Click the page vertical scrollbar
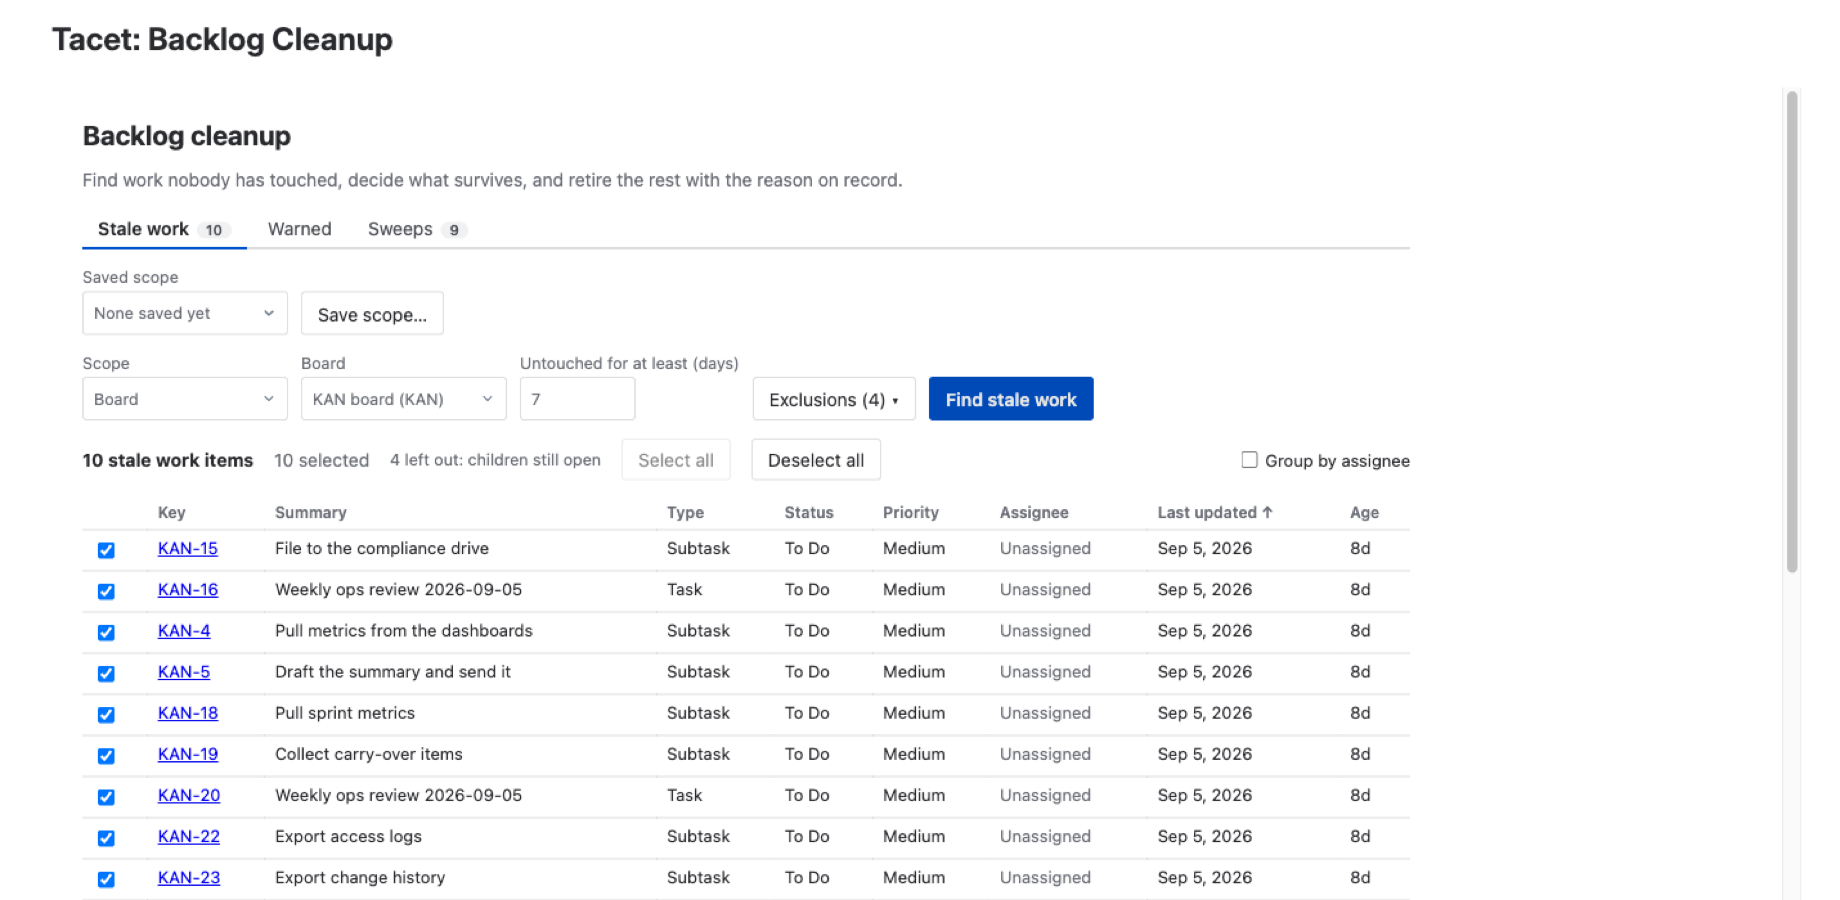The height and width of the screenshot is (900, 1840). click(x=1792, y=332)
